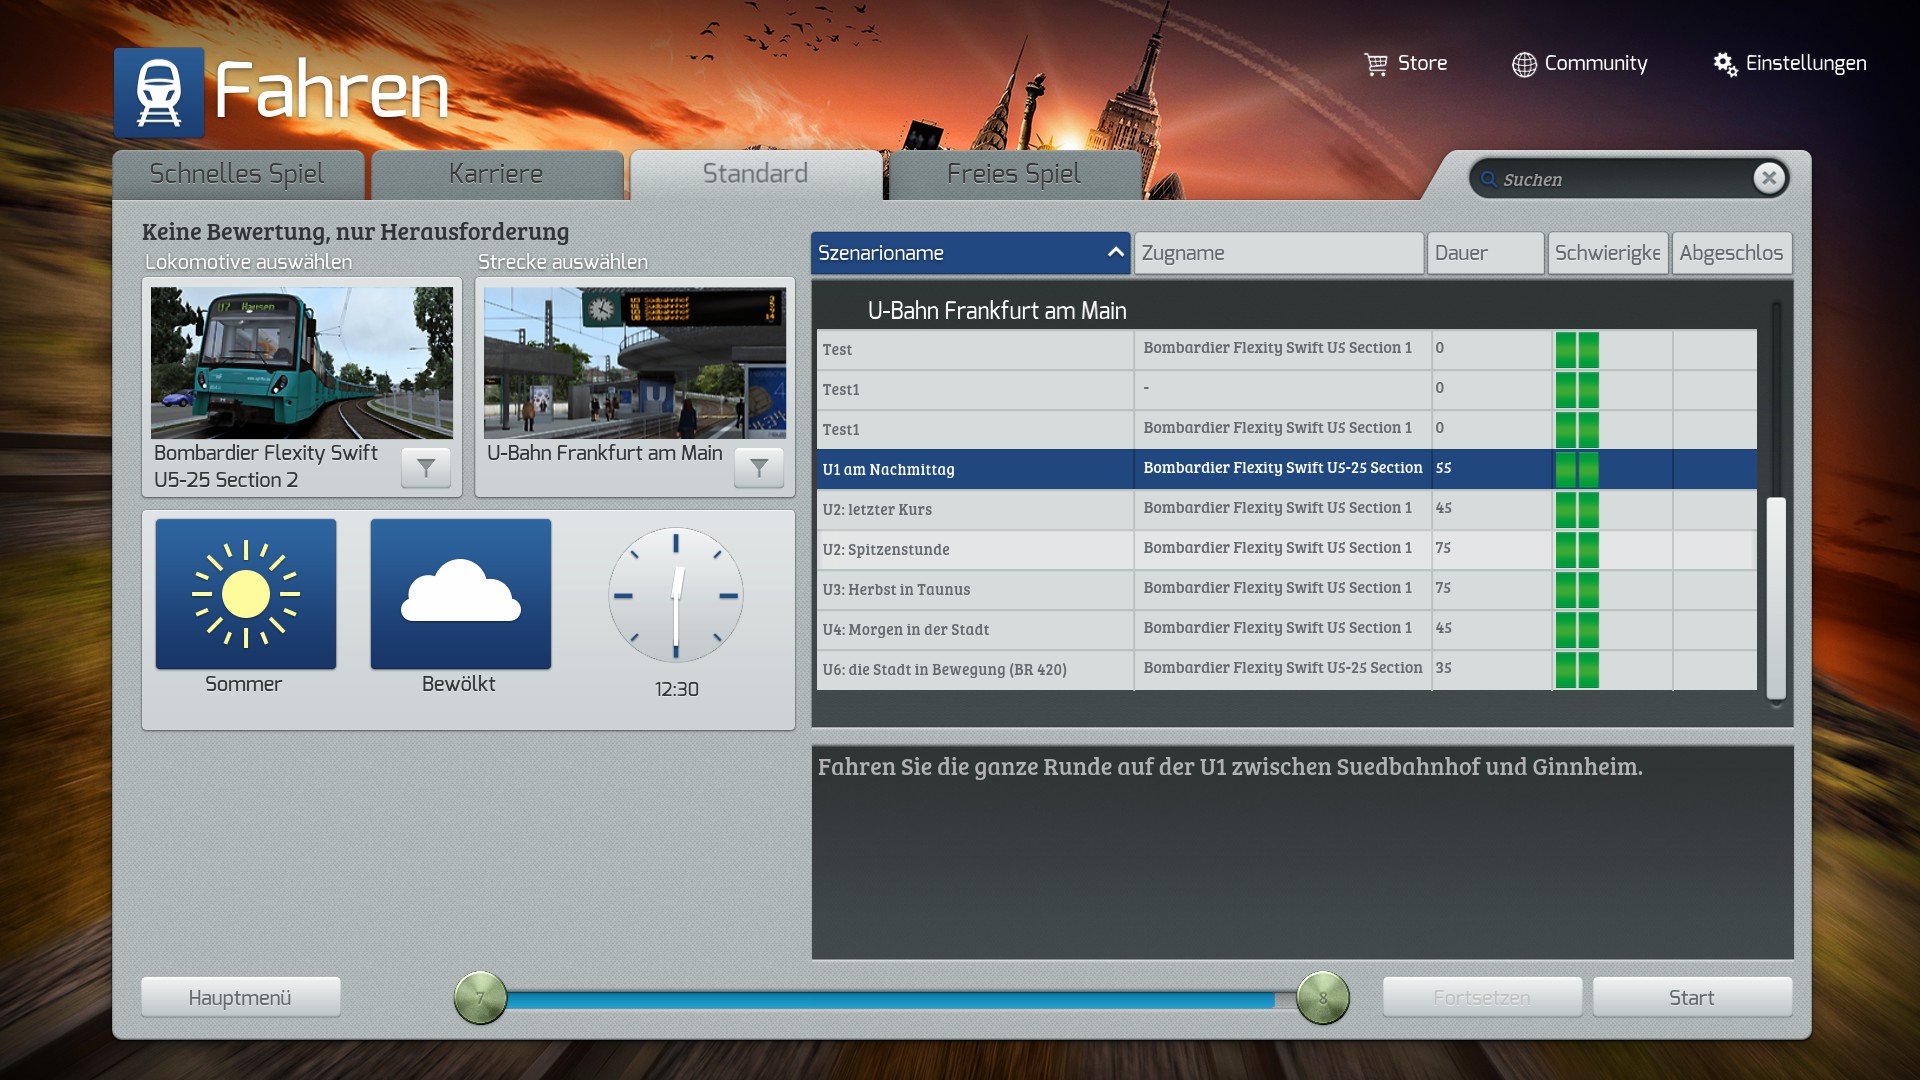Click the right slider knob labeled 8
This screenshot has height=1080, width=1920.
(1322, 997)
